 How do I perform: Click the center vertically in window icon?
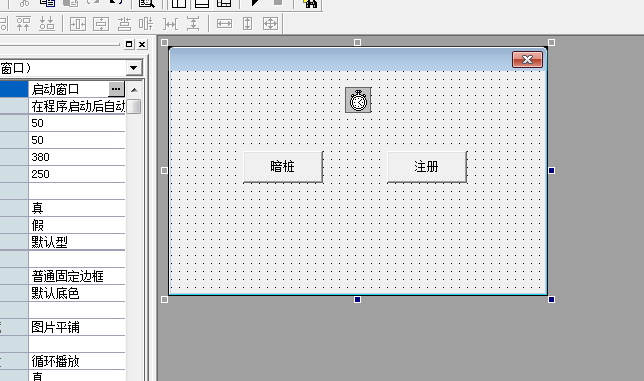click(x=101, y=24)
